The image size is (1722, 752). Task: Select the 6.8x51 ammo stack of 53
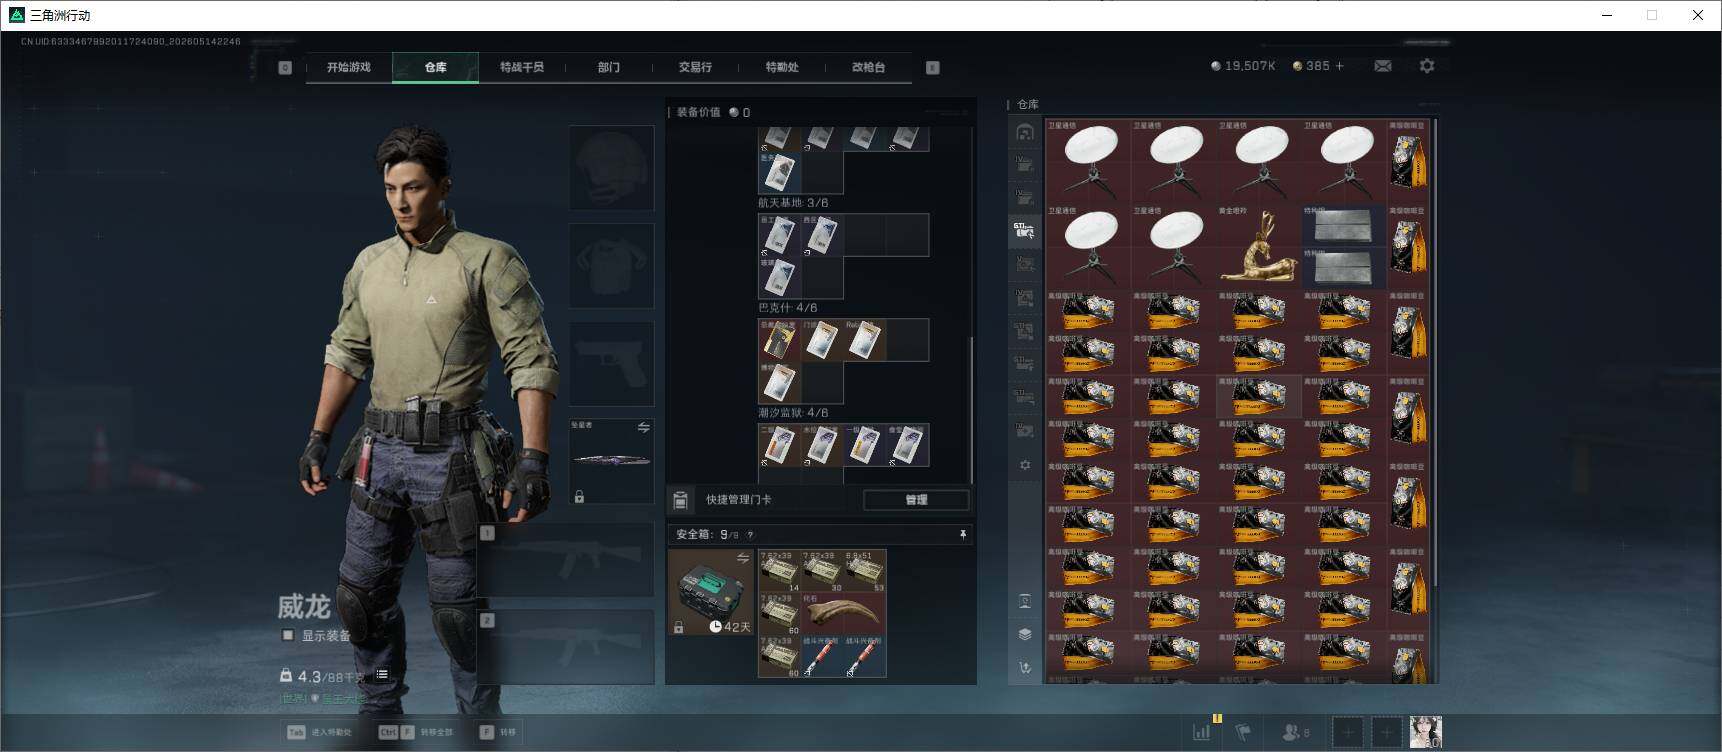pos(865,571)
